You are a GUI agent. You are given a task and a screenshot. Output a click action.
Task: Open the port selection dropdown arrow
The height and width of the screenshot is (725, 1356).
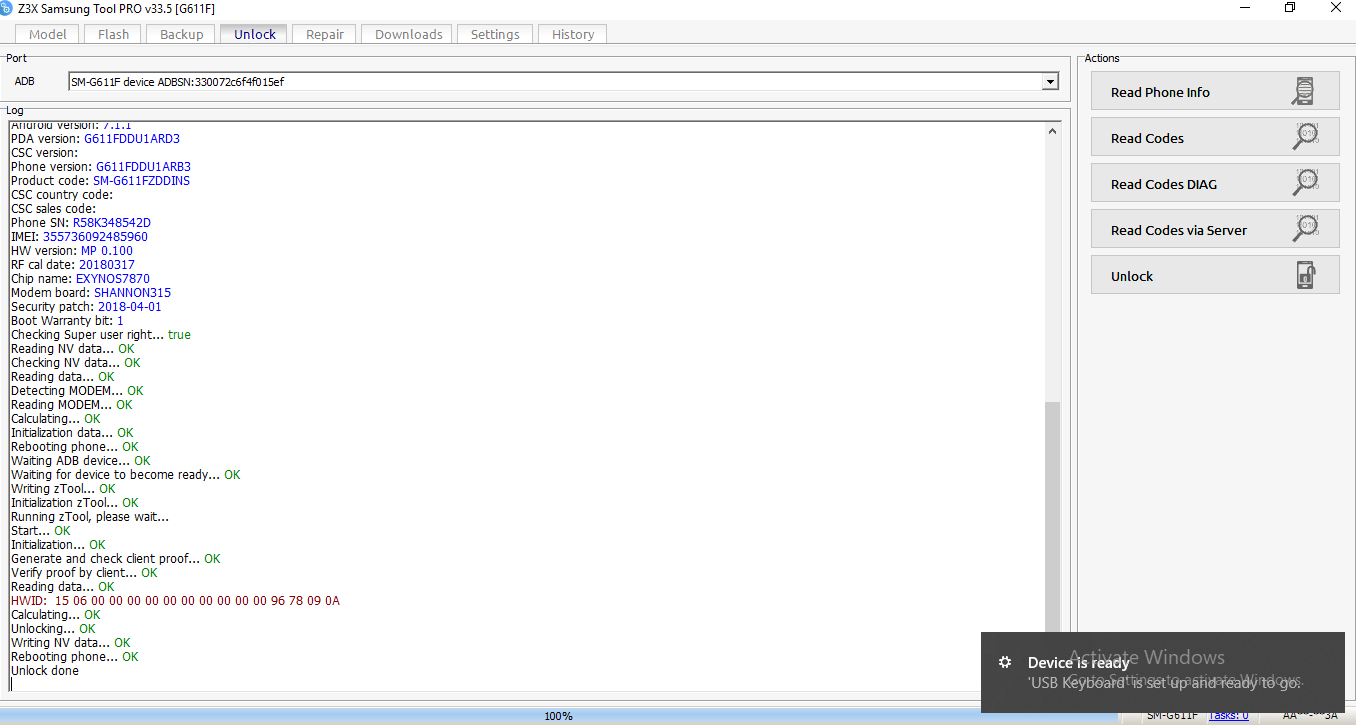[1050, 82]
